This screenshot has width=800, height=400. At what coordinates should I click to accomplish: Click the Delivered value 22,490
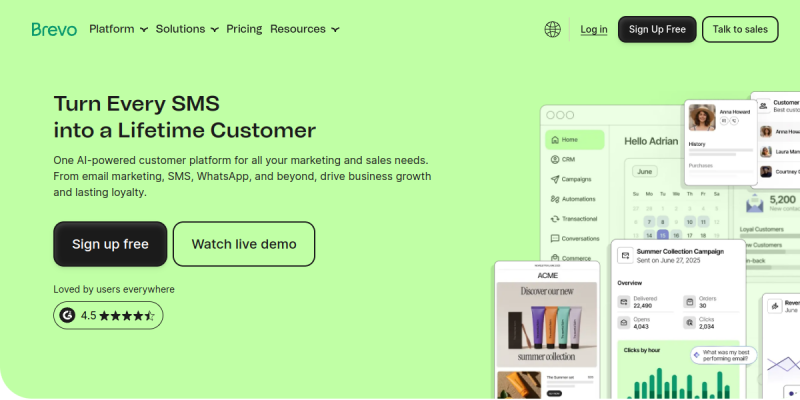[643, 306]
